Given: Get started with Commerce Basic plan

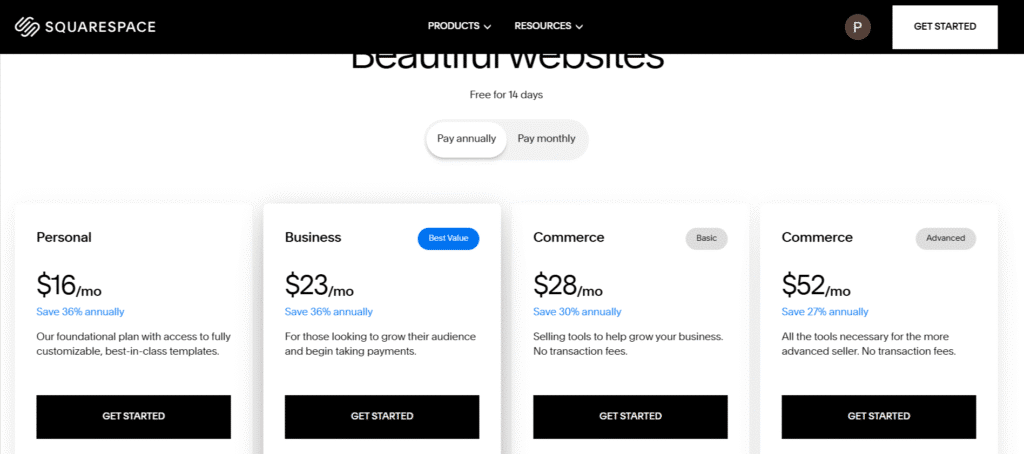Looking at the screenshot, I should click(x=630, y=416).
